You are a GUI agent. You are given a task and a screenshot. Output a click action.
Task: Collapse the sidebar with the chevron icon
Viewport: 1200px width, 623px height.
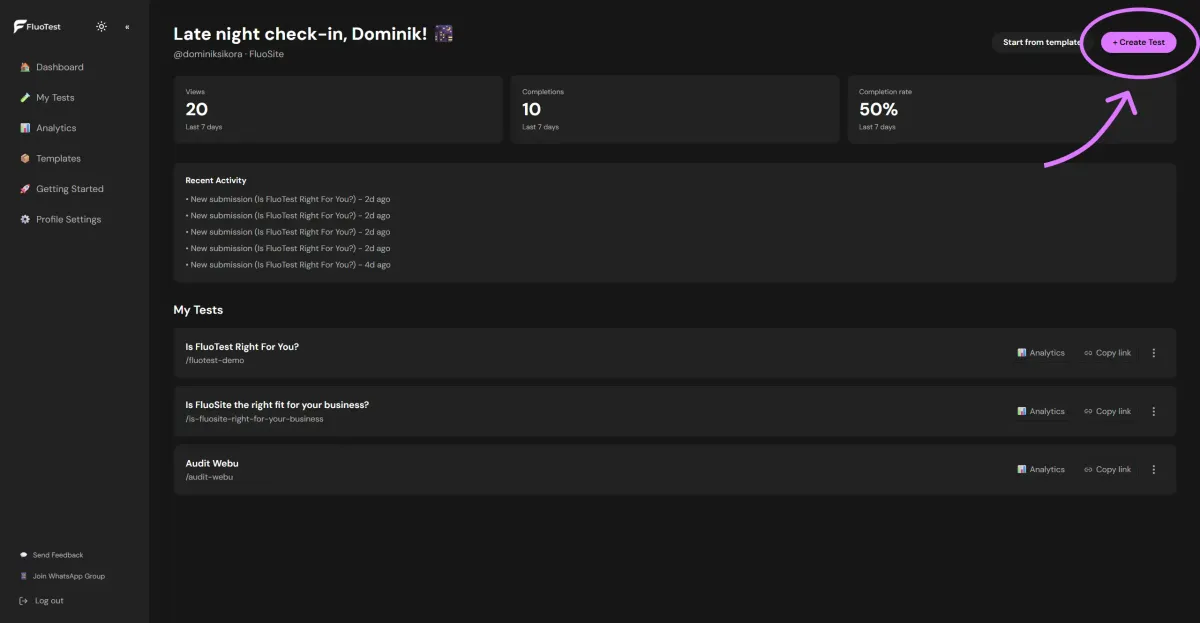pos(127,27)
